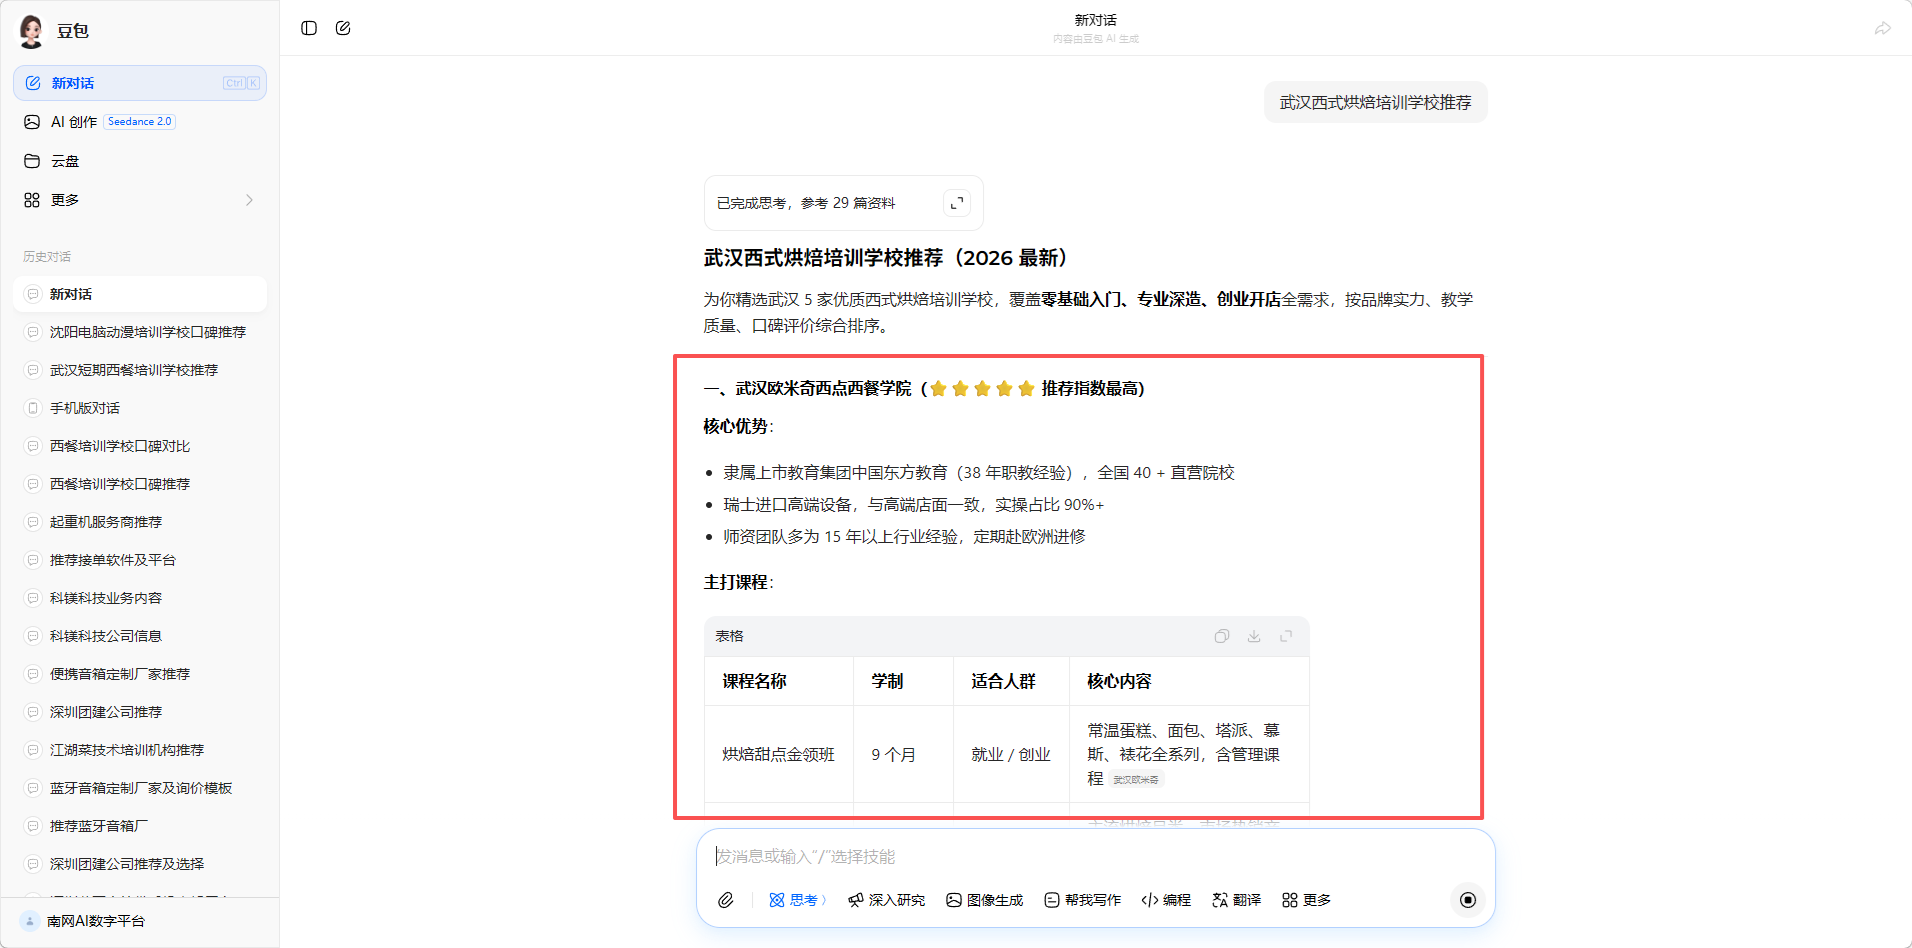Download the table via download icon
The height and width of the screenshot is (948, 1912).
1254,636
